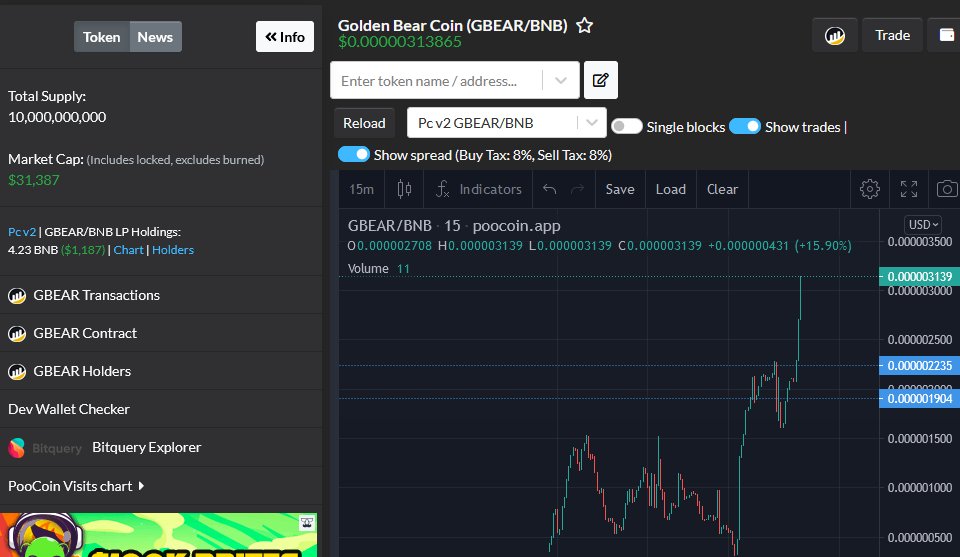
Task: Collapse the panel with the Info button
Action: pyautogui.click(x=285, y=37)
